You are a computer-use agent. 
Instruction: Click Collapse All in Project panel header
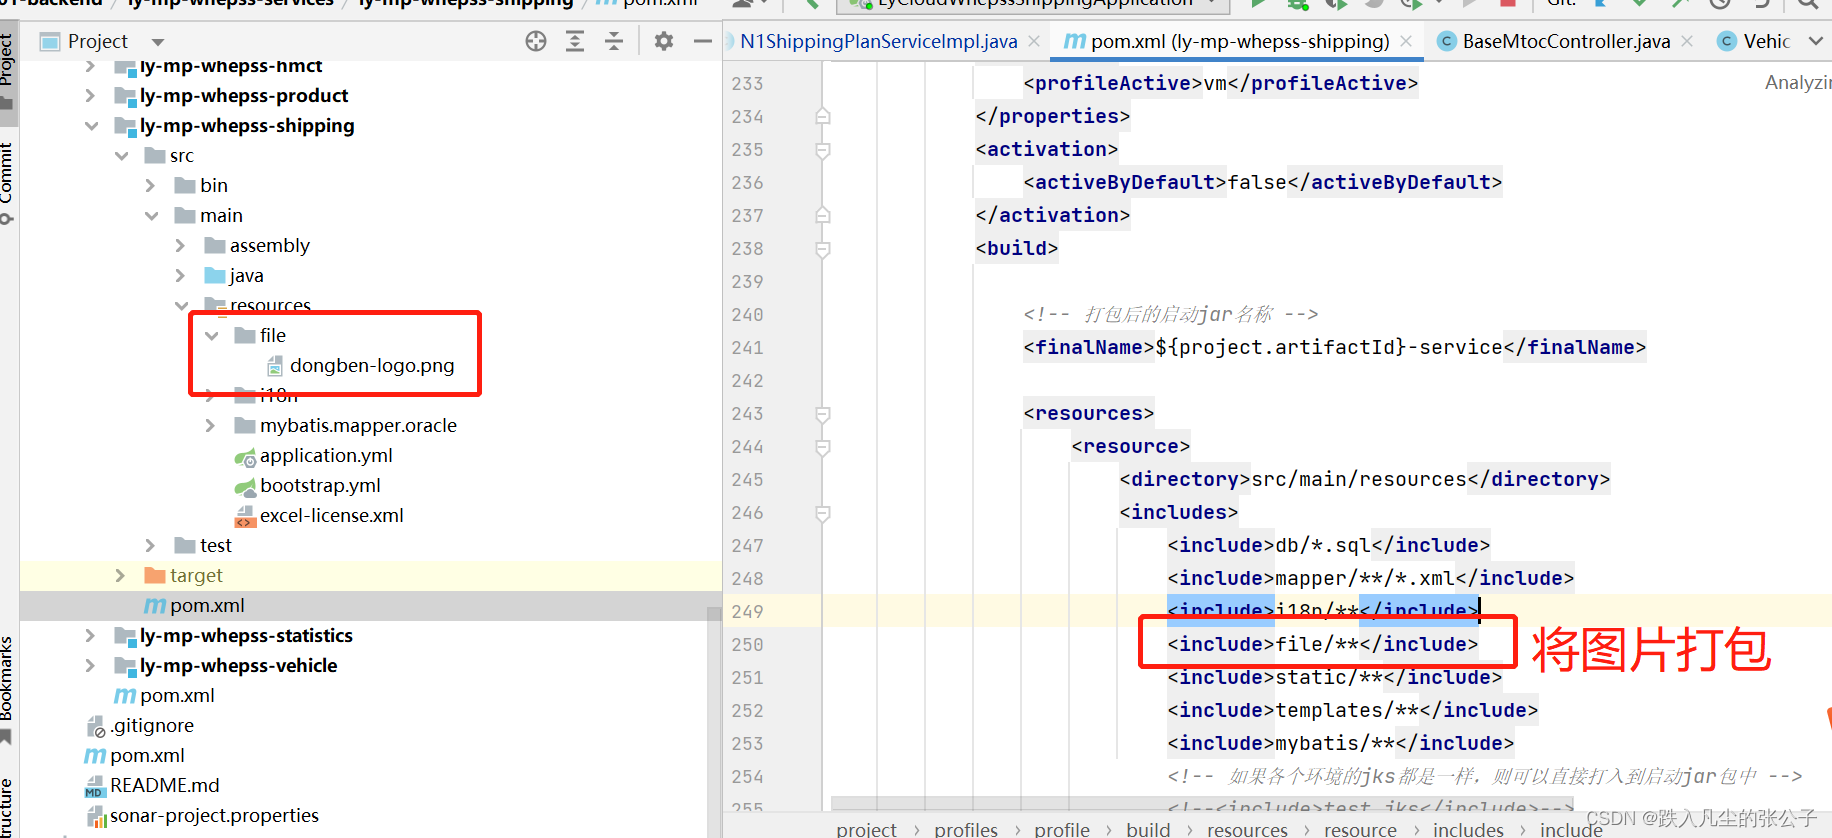pyautogui.click(x=614, y=41)
